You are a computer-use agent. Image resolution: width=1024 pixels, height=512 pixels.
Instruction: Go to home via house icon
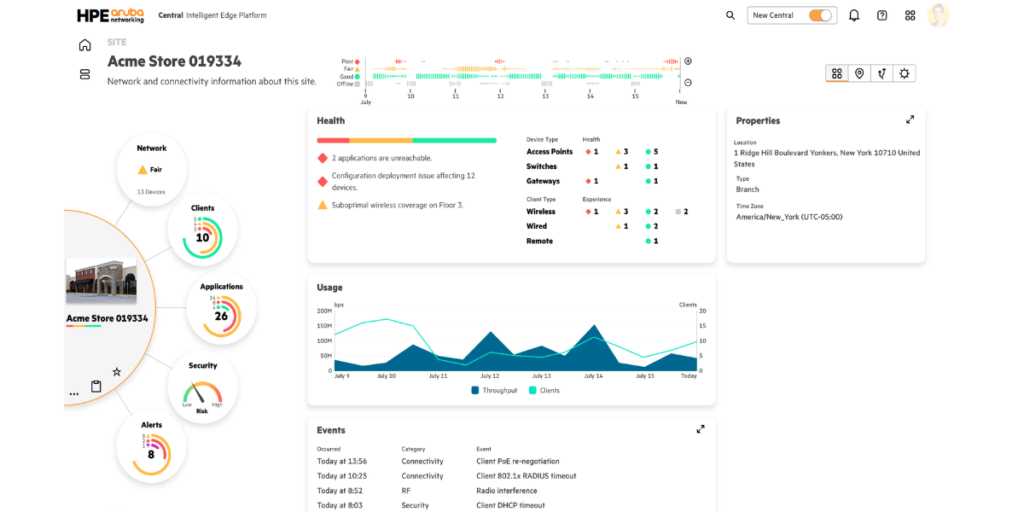(84, 45)
